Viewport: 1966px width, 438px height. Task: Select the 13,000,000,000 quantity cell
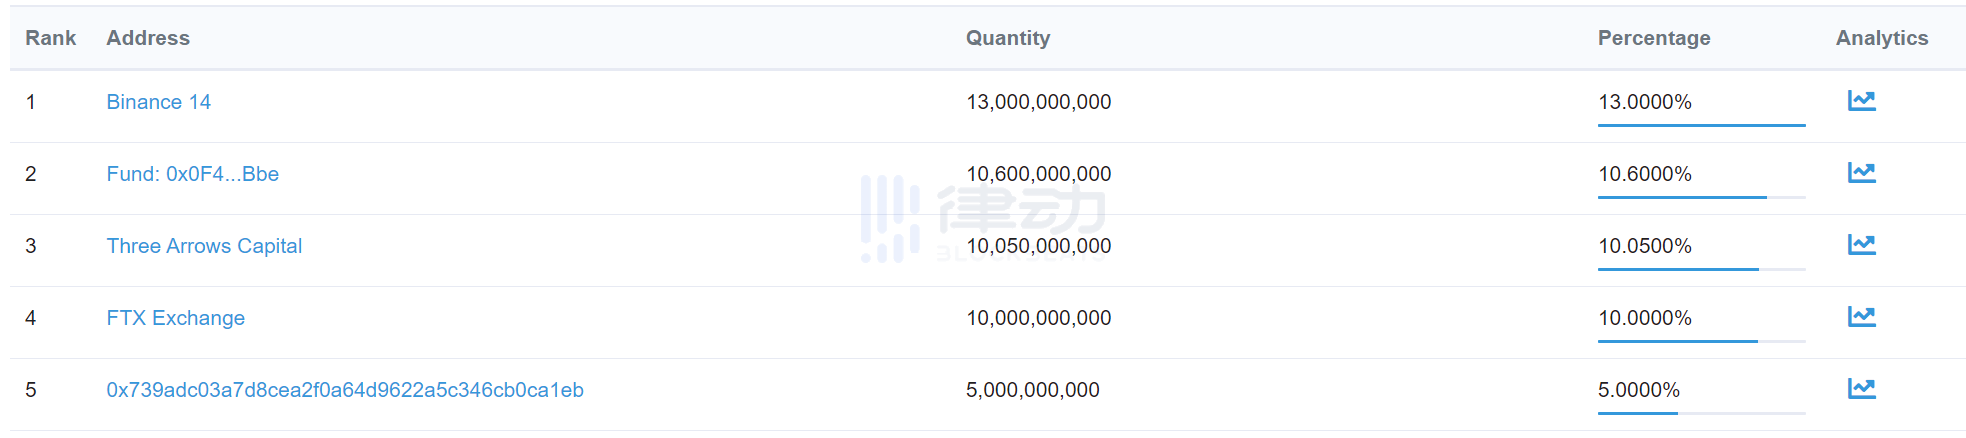click(1038, 102)
